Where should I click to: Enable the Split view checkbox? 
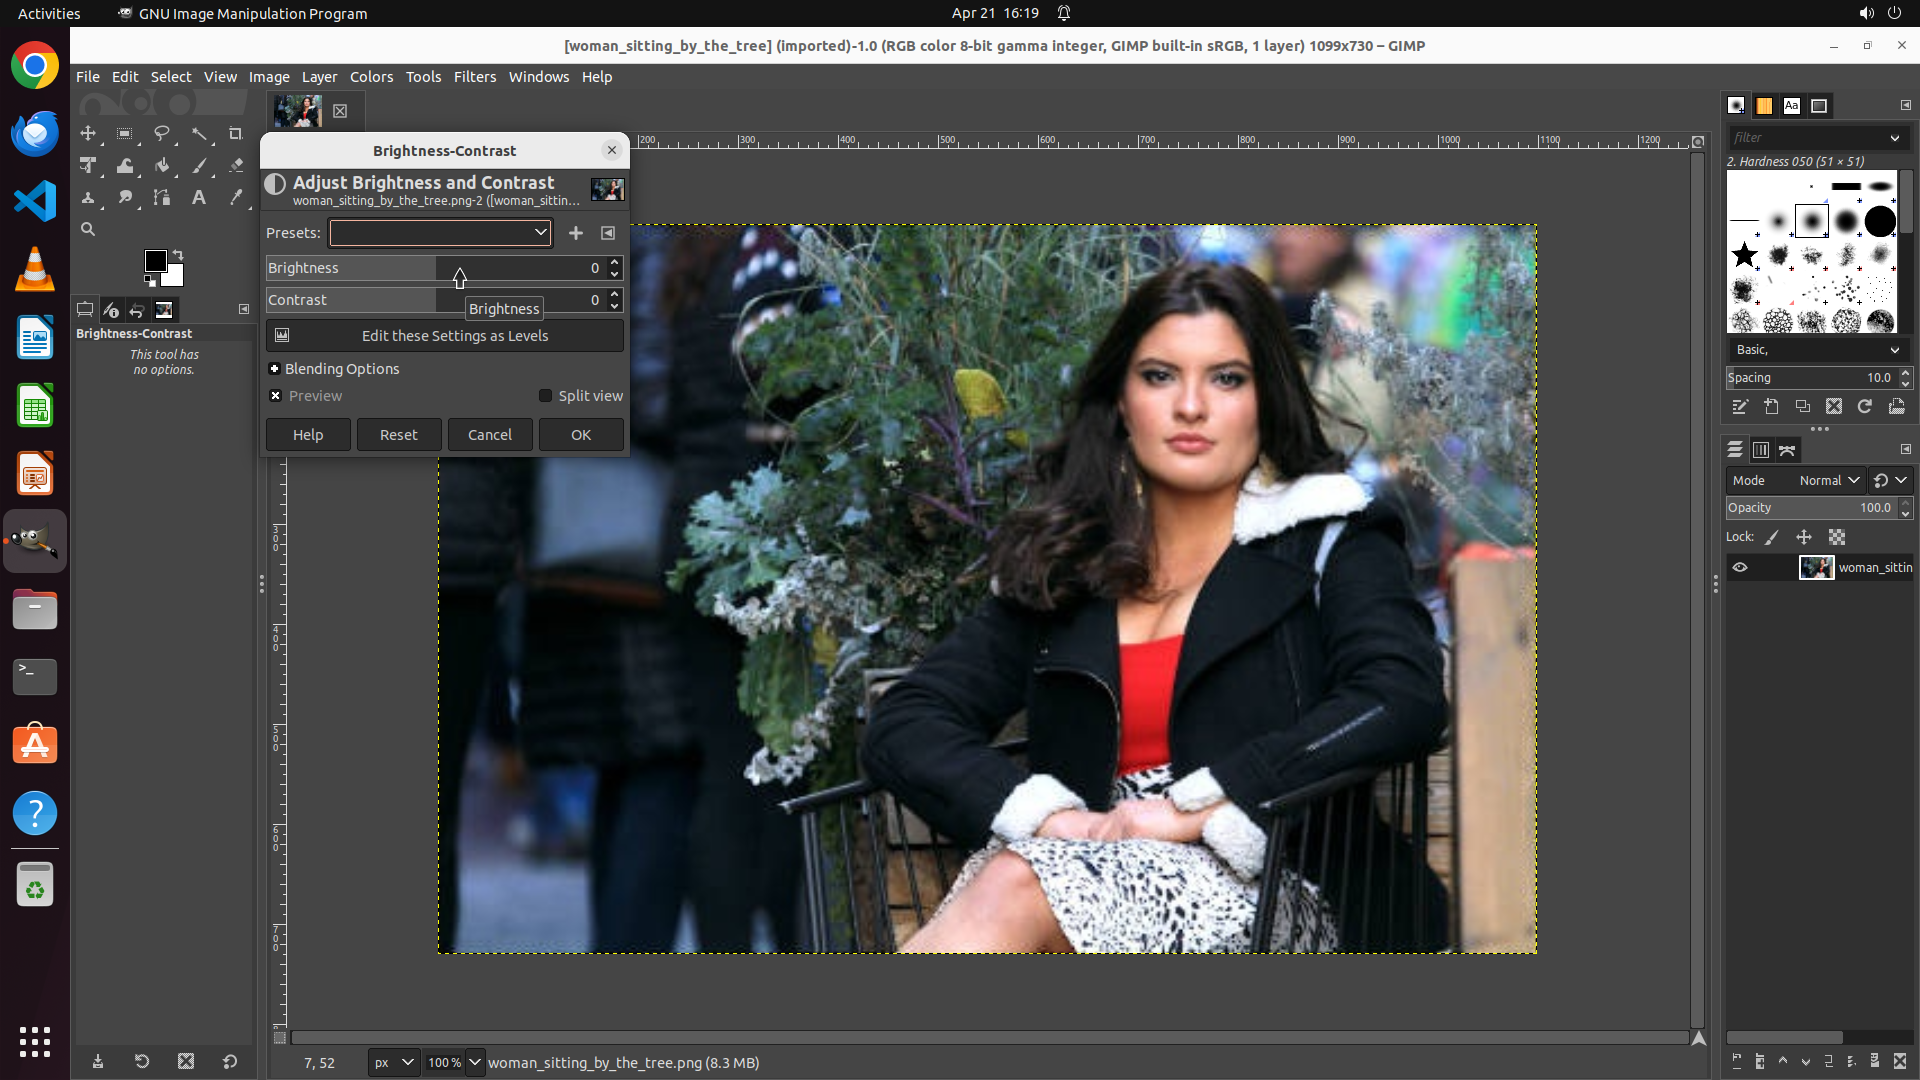tap(546, 396)
